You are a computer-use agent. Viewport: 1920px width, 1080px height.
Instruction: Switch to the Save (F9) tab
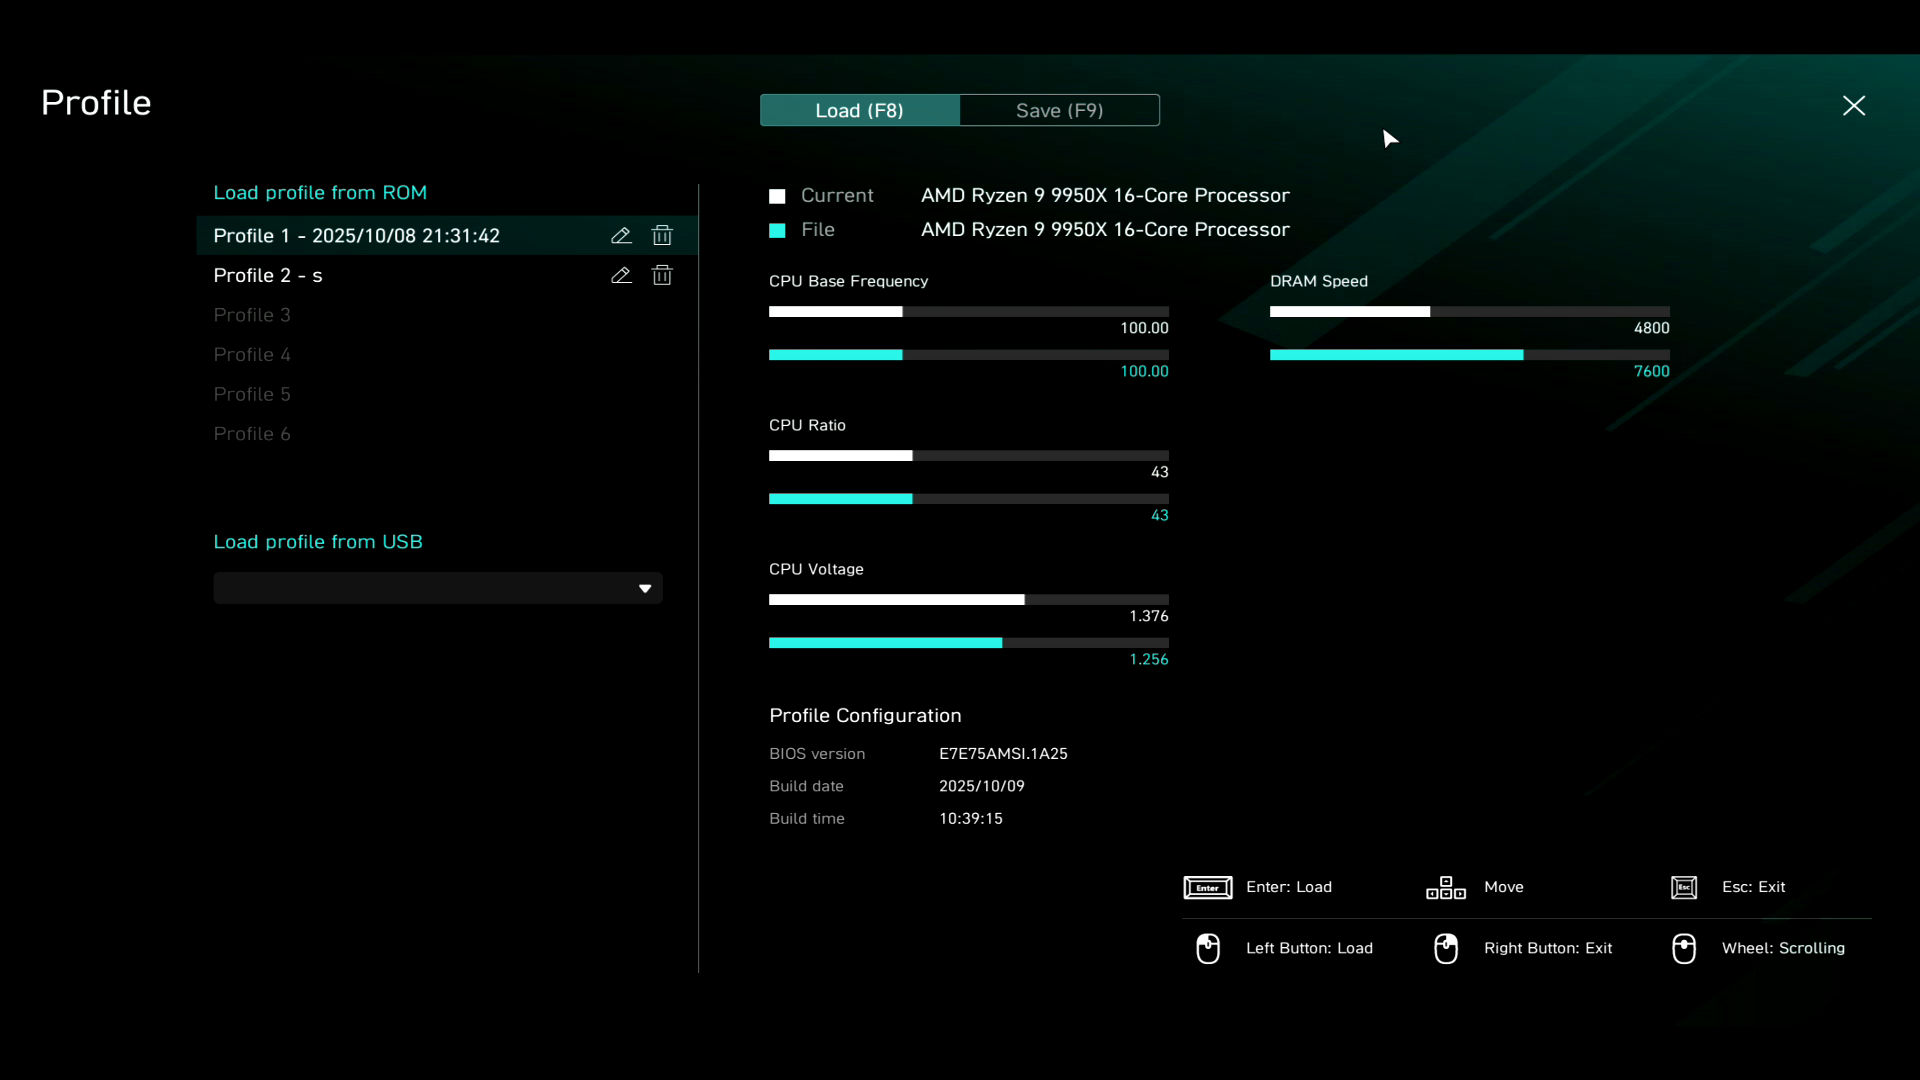(1059, 111)
